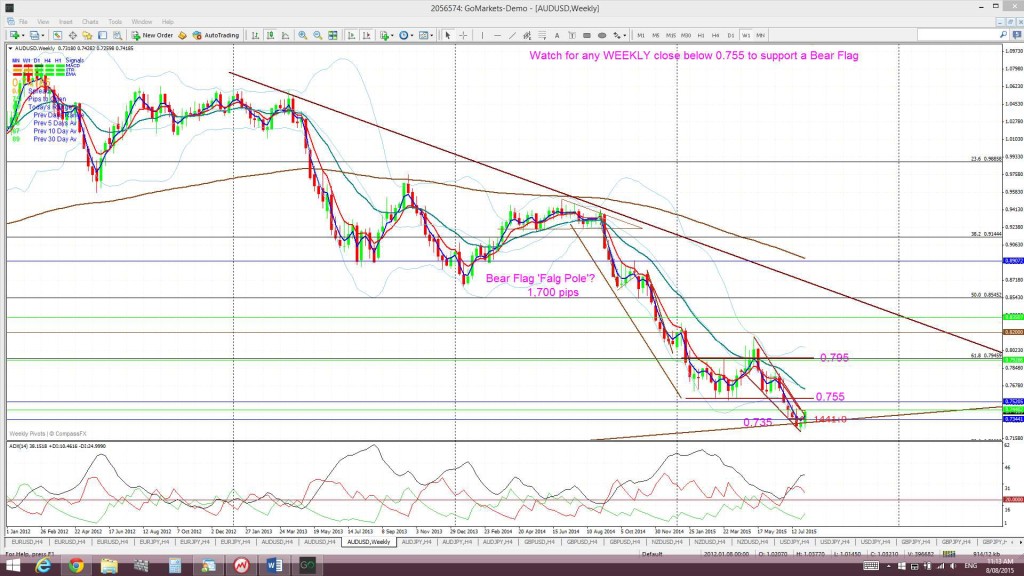Open the MetaEditor book icon
Viewport: 1024px width, 576px height.
pos(182,35)
